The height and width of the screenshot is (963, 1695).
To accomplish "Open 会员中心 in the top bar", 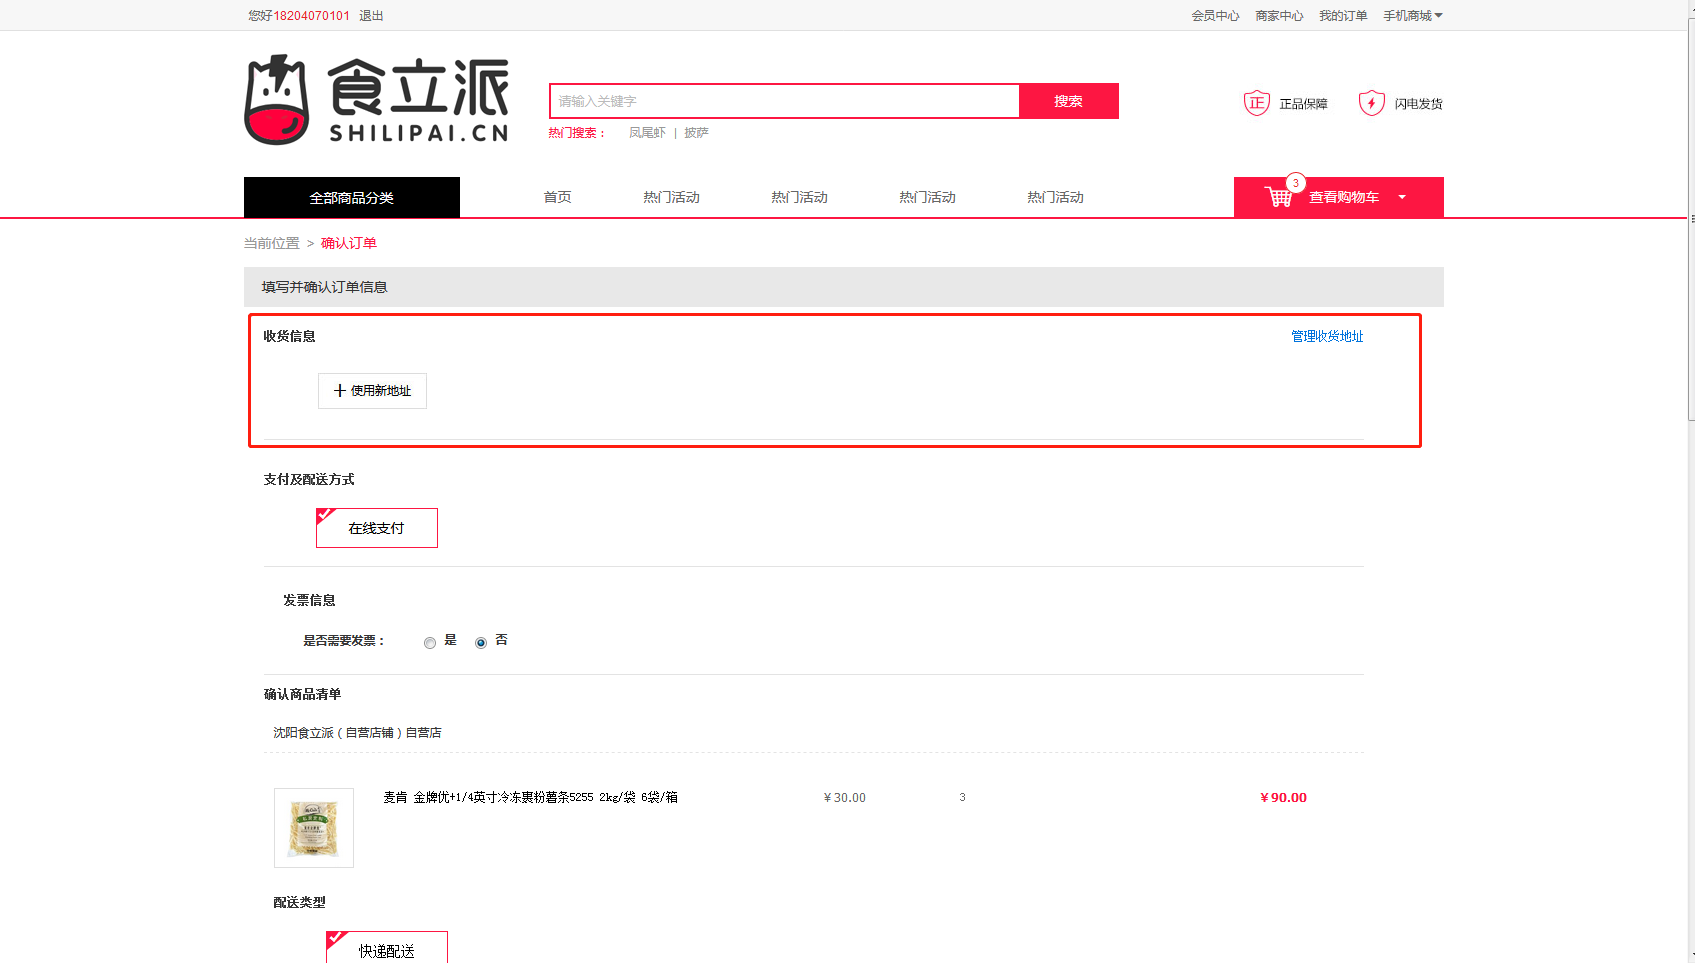I will 1215,16.
